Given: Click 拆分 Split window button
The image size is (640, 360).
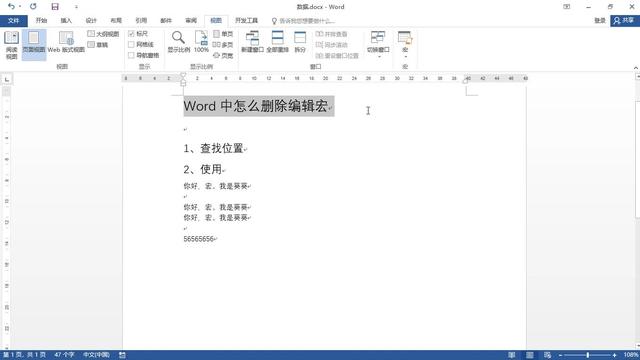Looking at the screenshot, I should [x=300, y=42].
